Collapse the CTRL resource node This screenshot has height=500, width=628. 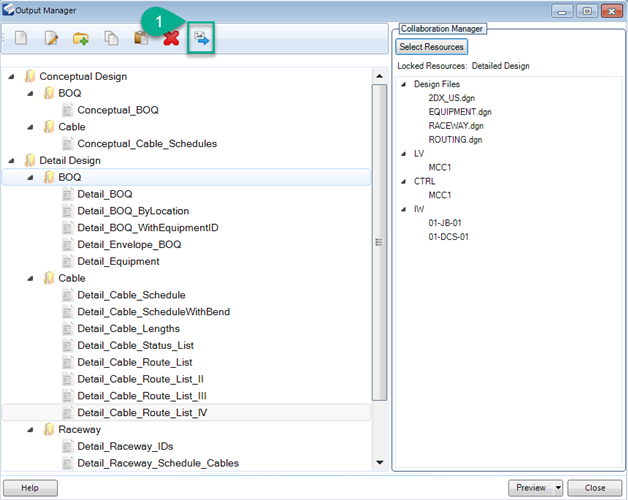pyautogui.click(x=404, y=181)
